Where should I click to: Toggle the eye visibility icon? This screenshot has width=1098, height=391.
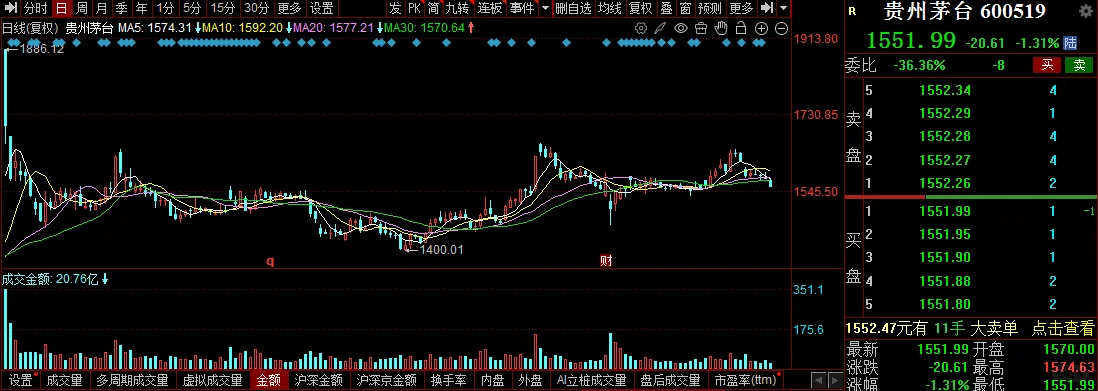coord(681,28)
